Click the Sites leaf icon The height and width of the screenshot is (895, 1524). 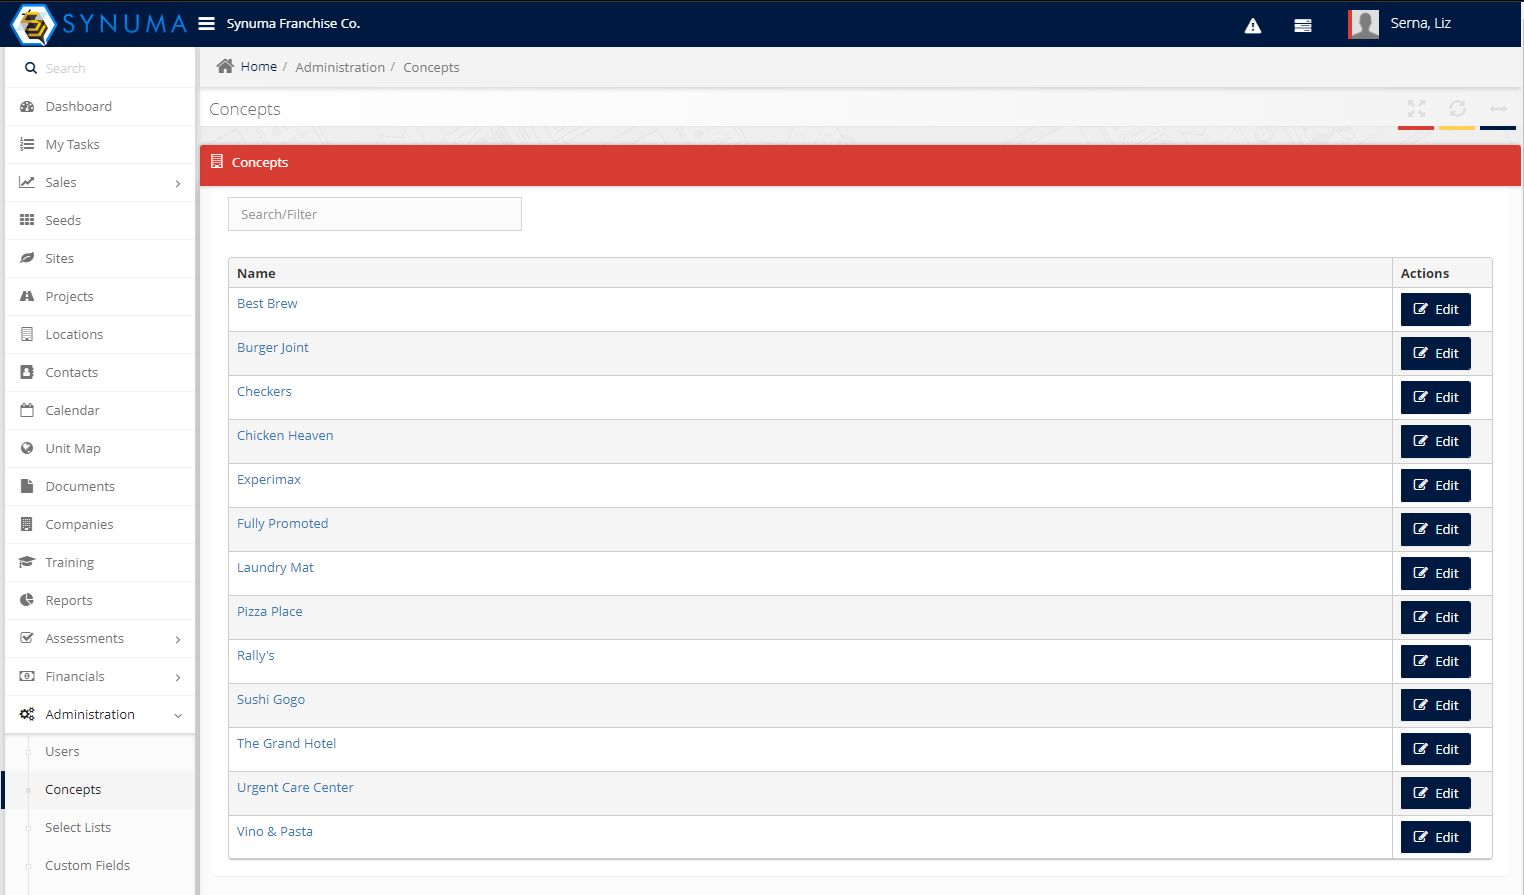coord(27,258)
